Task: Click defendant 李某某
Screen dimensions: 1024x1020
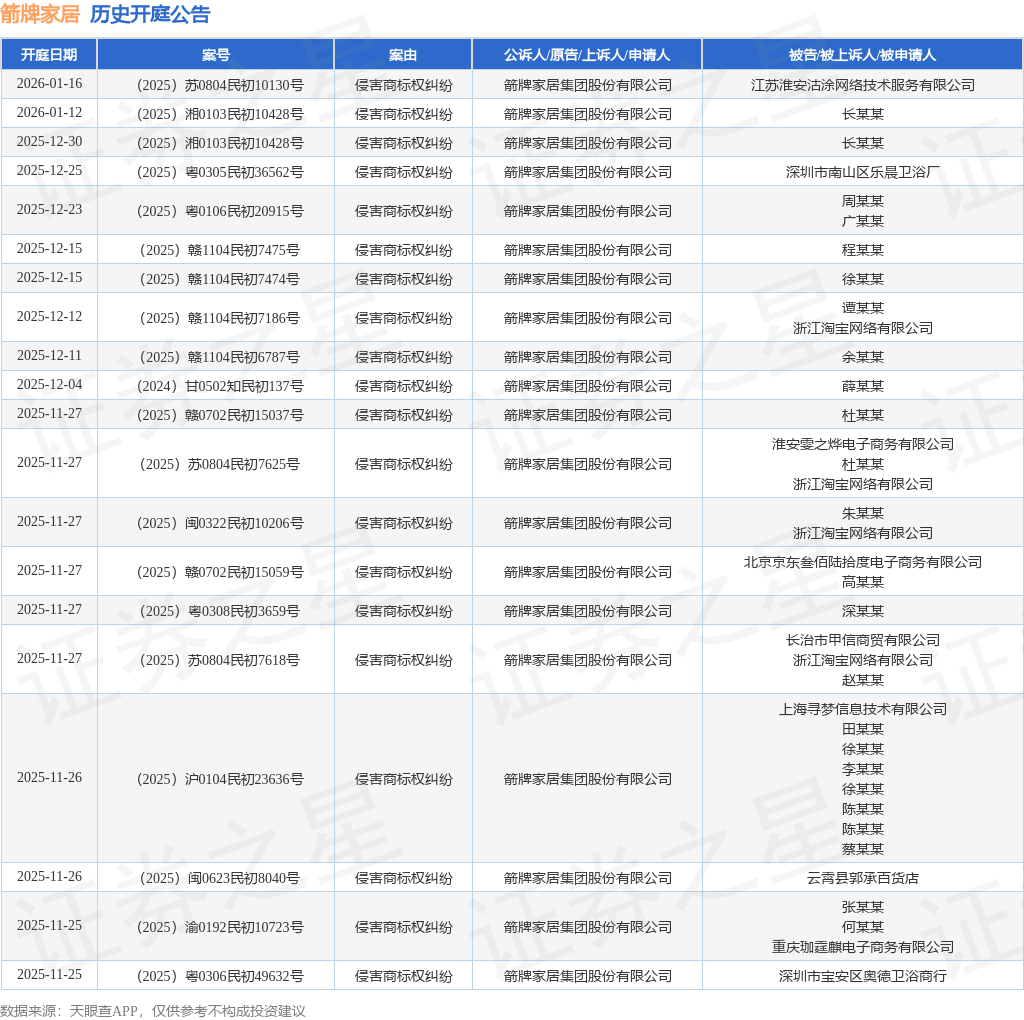Action: [863, 769]
